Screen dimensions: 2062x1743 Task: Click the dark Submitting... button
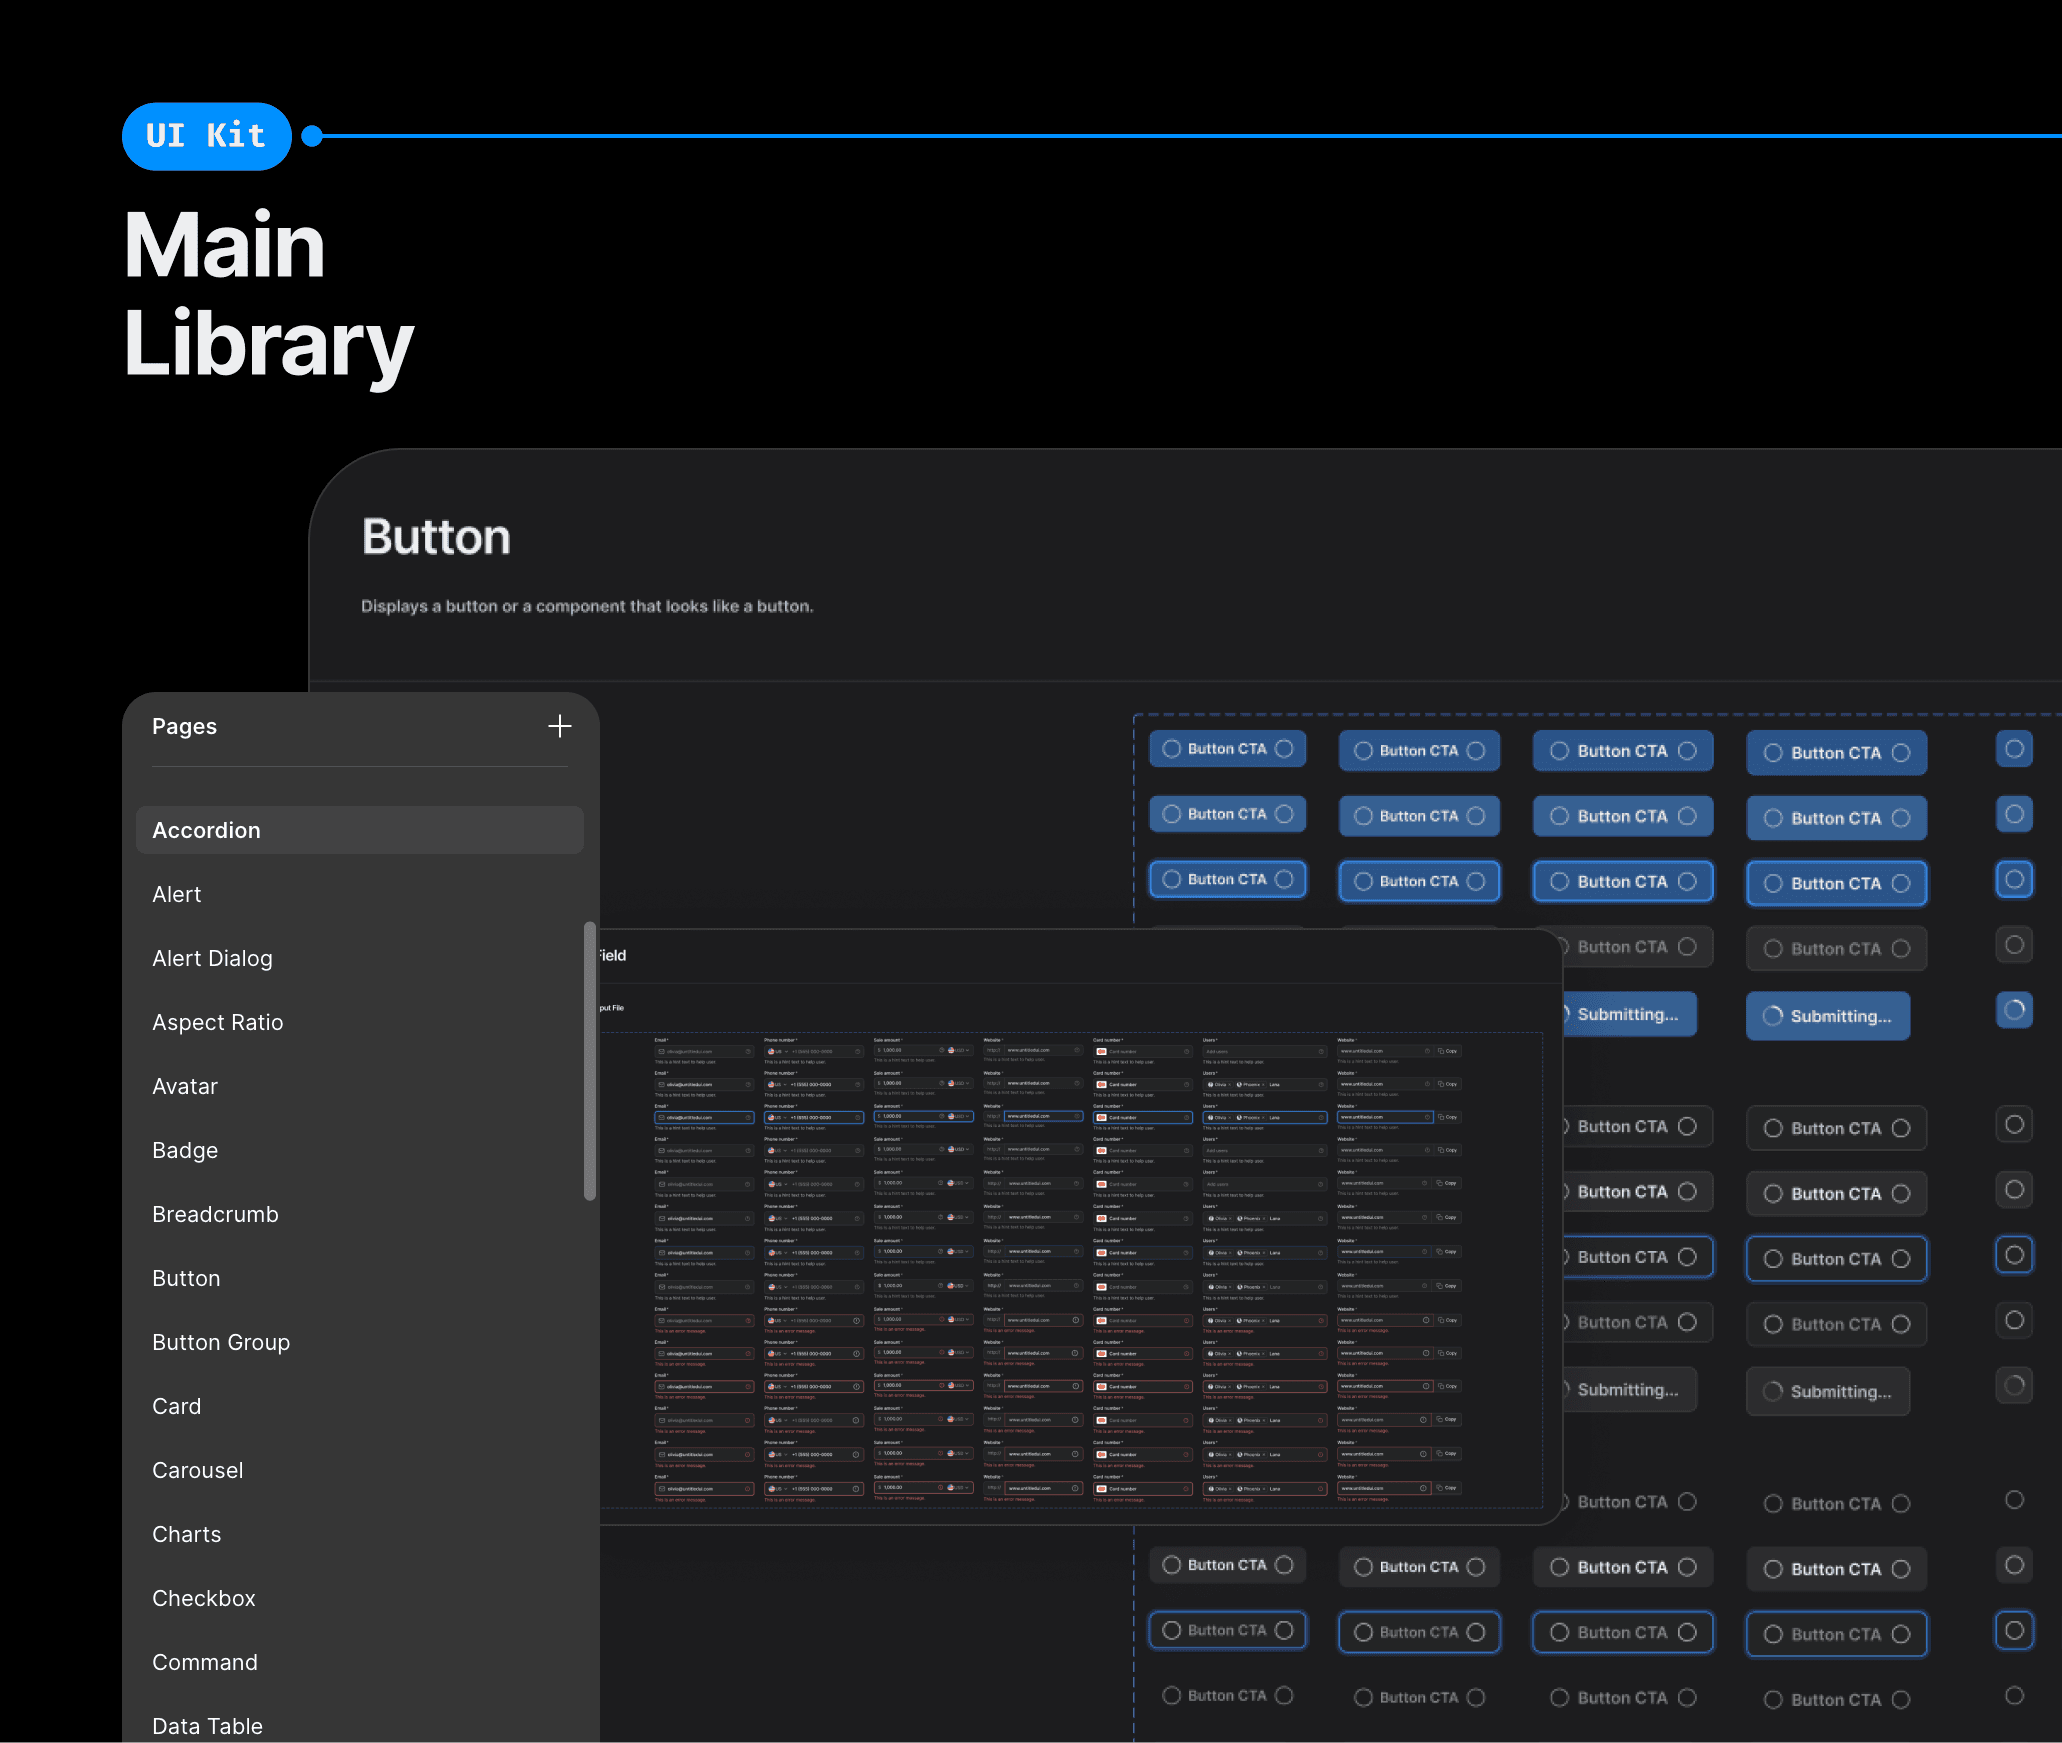pyautogui.click(x=1827, y=1392)
